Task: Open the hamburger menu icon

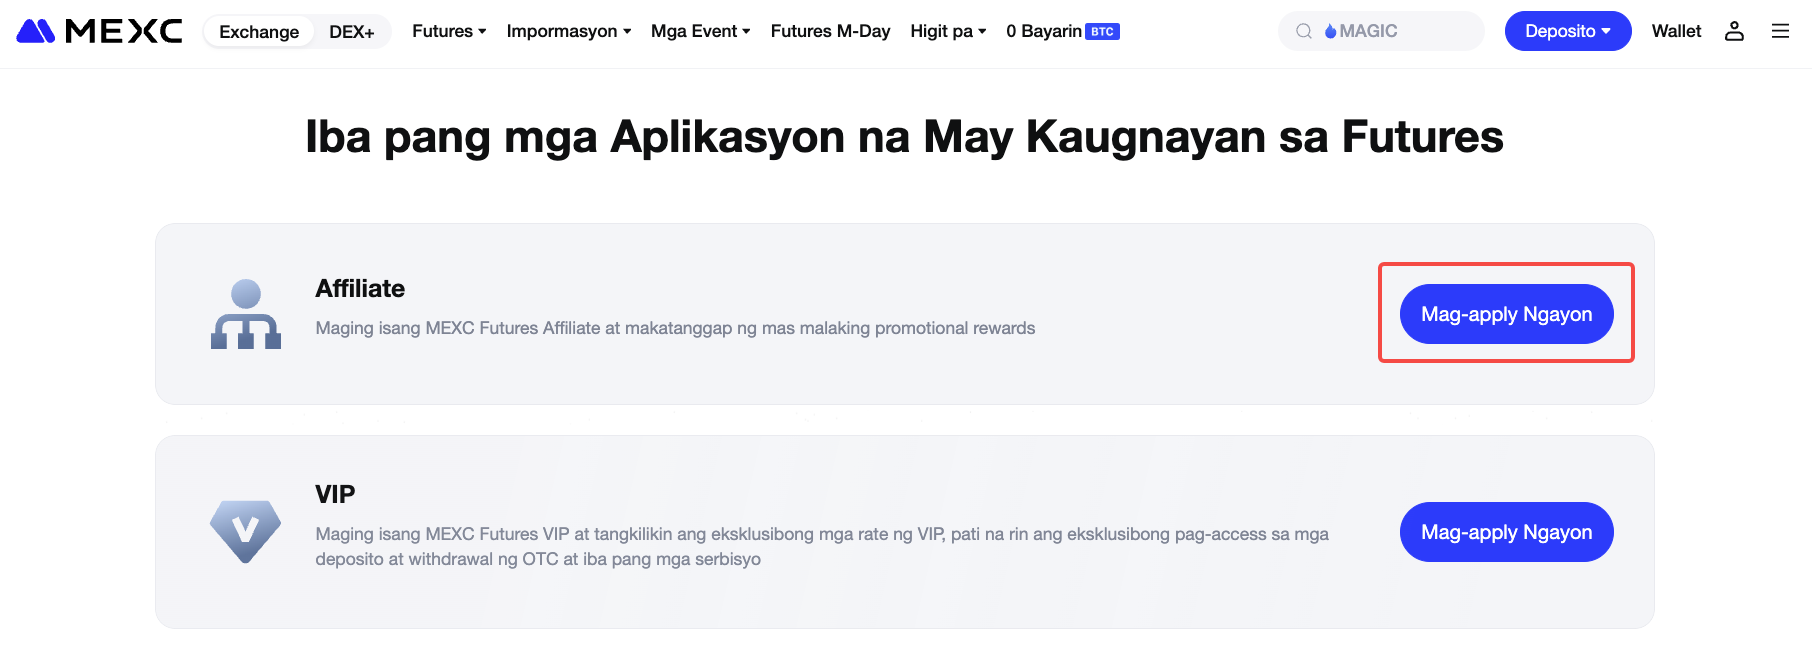Action: [x=1780, y=31]
